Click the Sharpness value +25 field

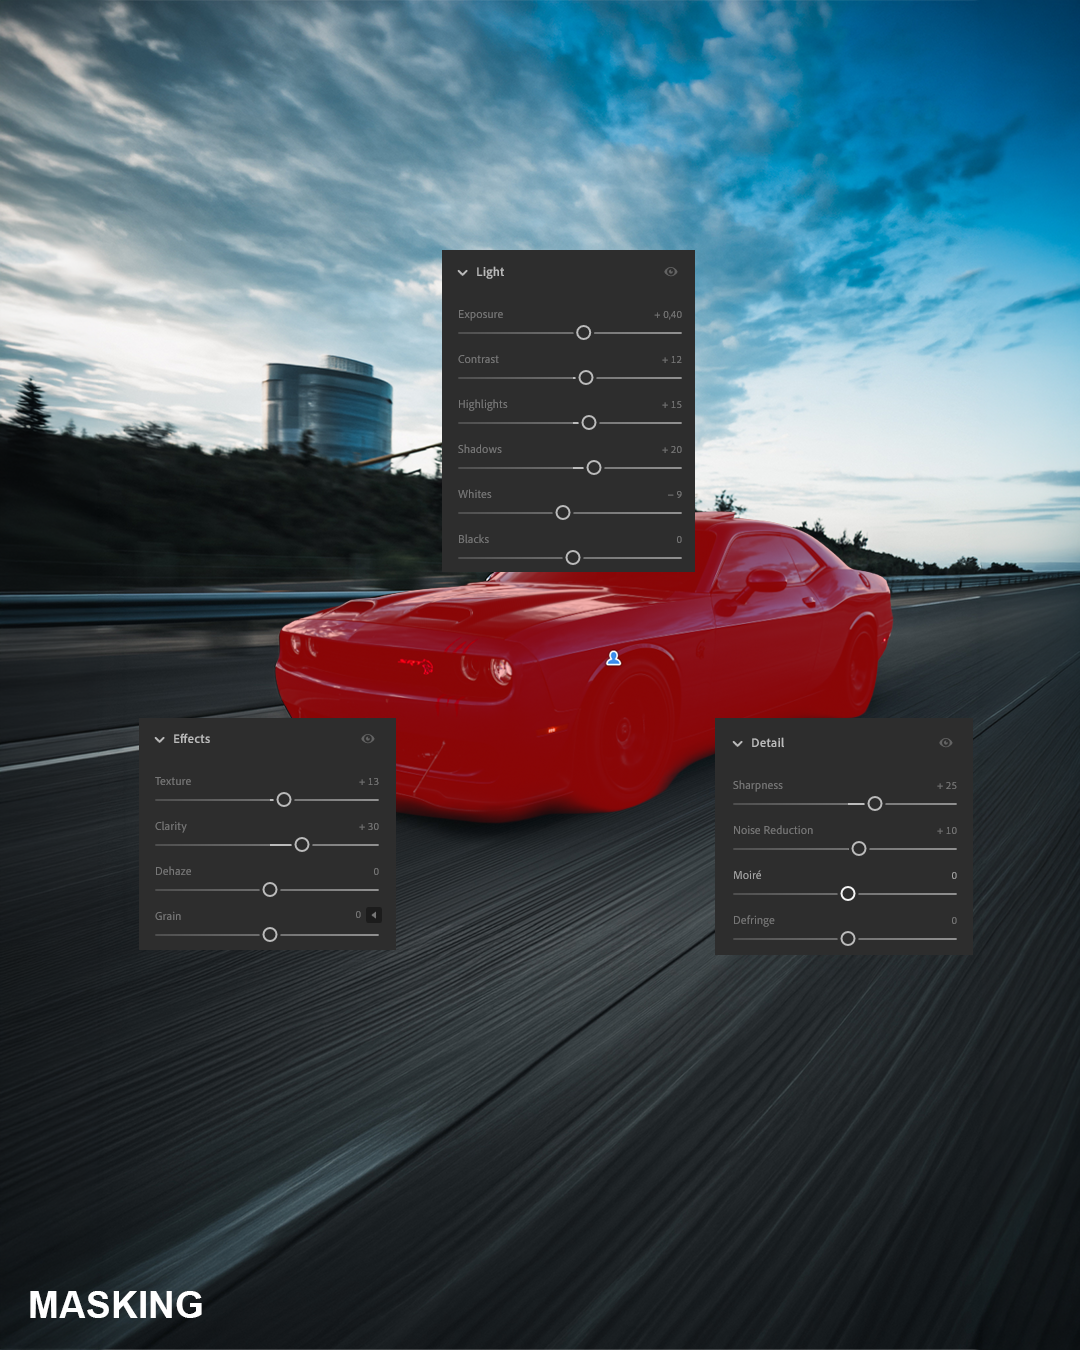tap(947, 786)
